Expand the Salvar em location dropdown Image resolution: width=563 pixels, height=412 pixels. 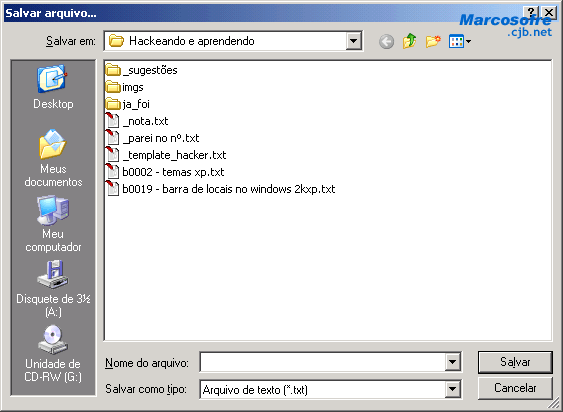coord(353,41)
